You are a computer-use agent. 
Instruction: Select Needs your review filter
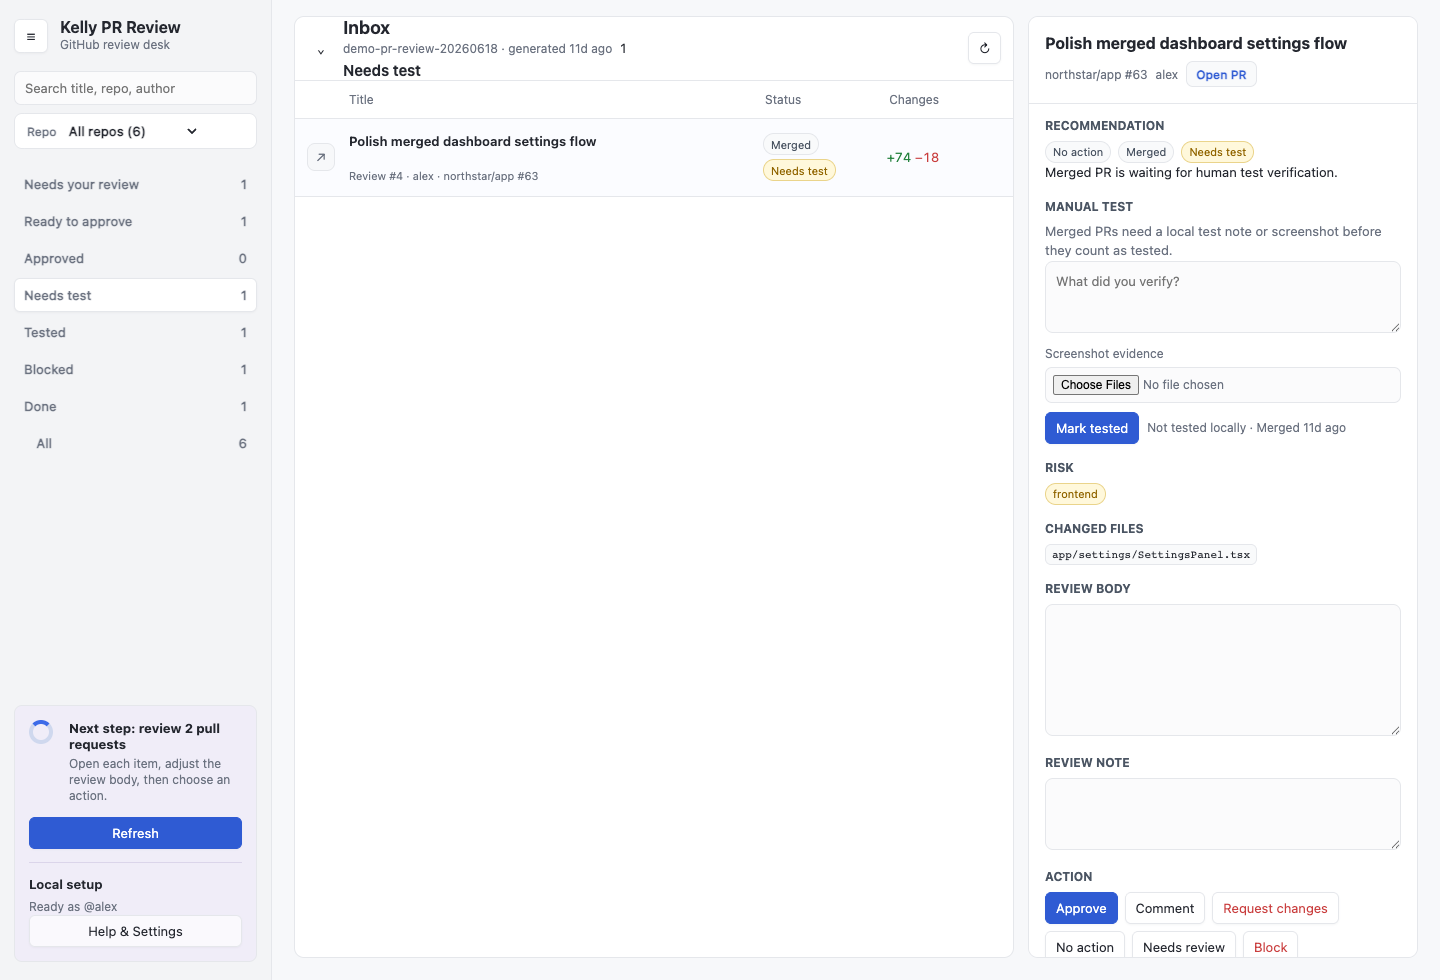[135, 185]
